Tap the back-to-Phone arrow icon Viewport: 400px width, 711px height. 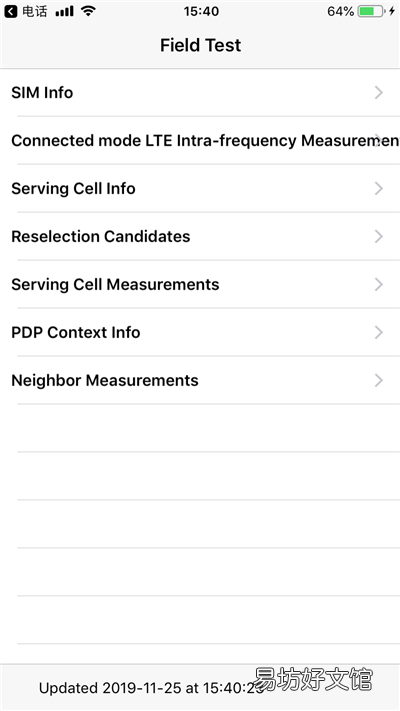[11, 11]
